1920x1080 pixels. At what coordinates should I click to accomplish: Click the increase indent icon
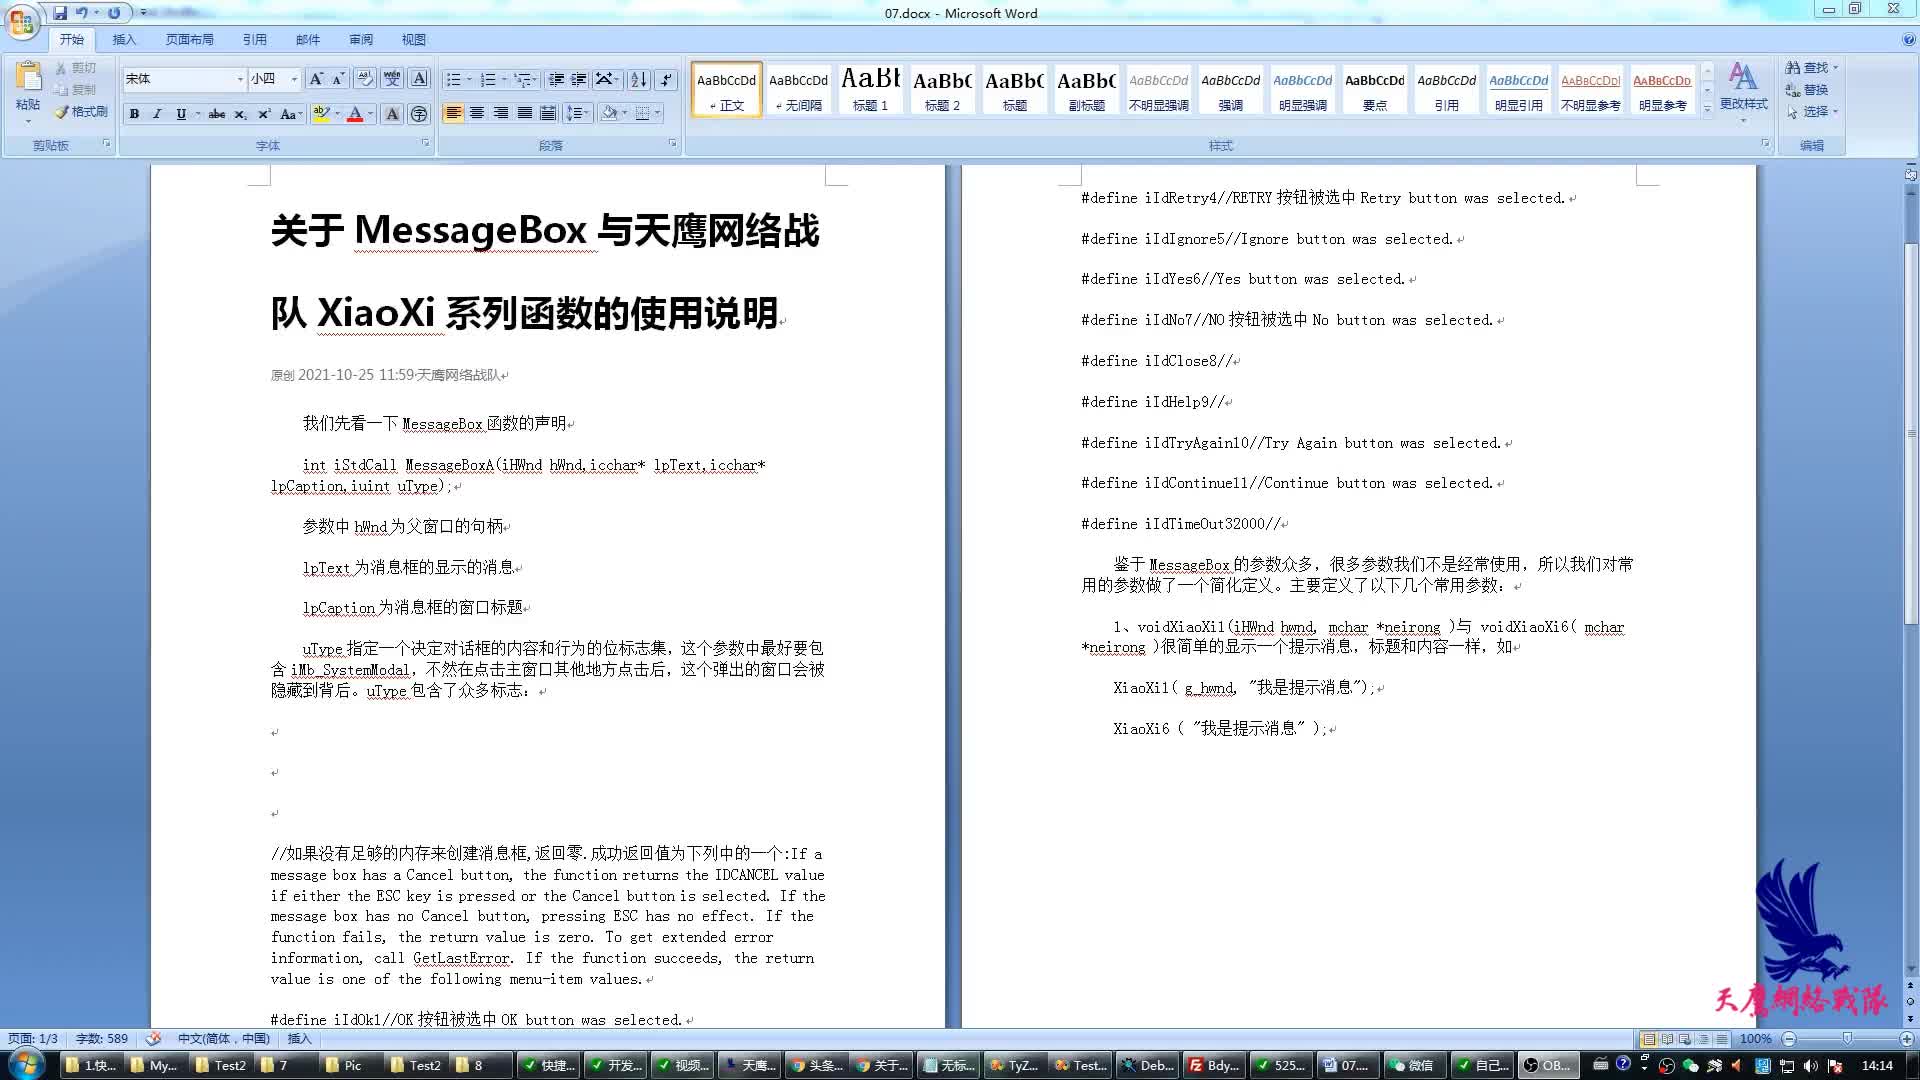click(579, 79)
